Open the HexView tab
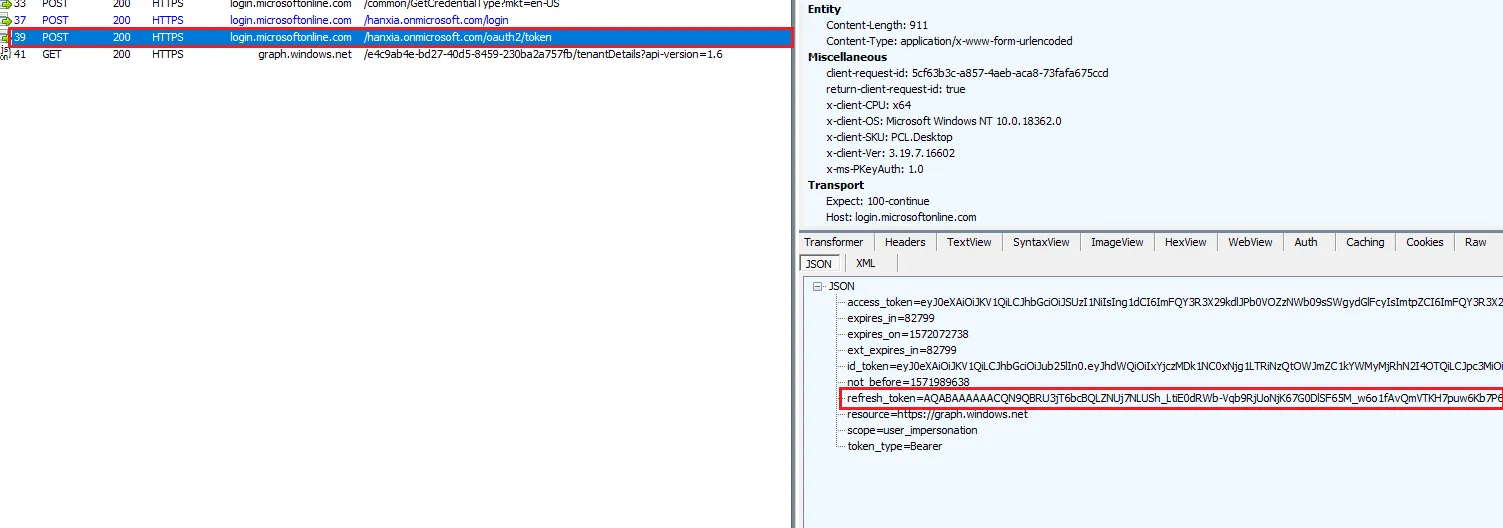Viewport: 1503px width, 528px height. click(1186, 242)
